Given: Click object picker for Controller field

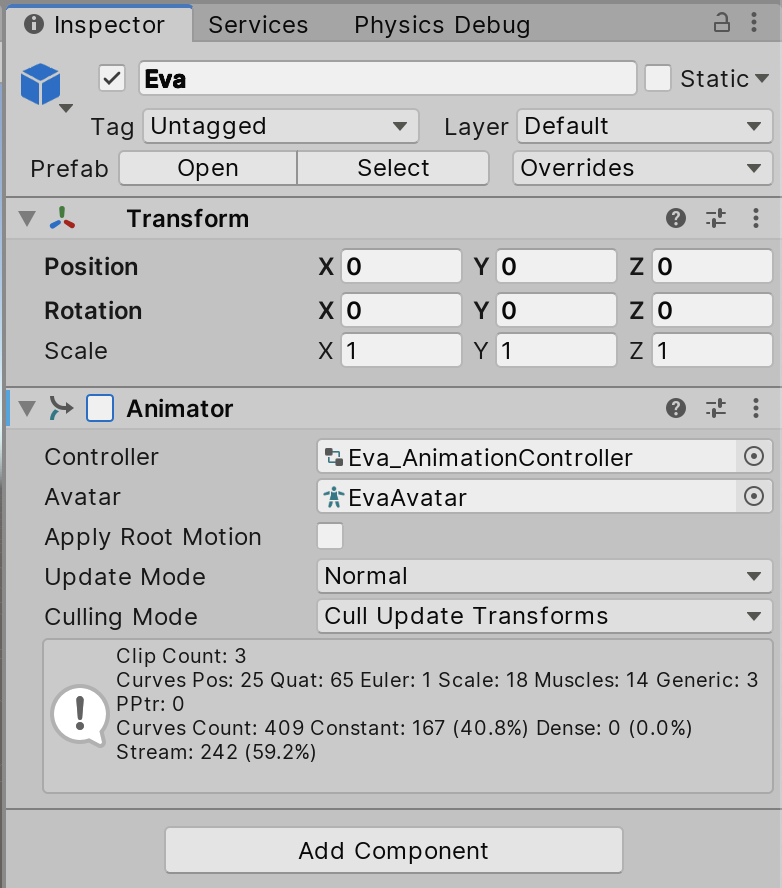Looking at the screenshot, I should point(754,457).
